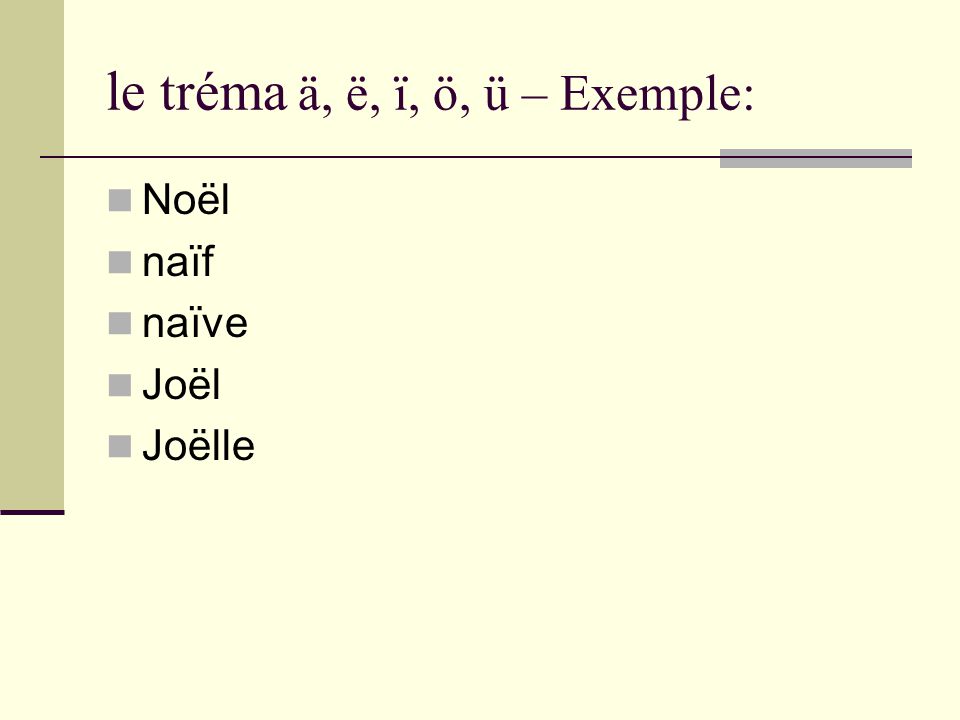Click the 'ü' character in the title
960x720 pixels.
(x=496, y=97)
